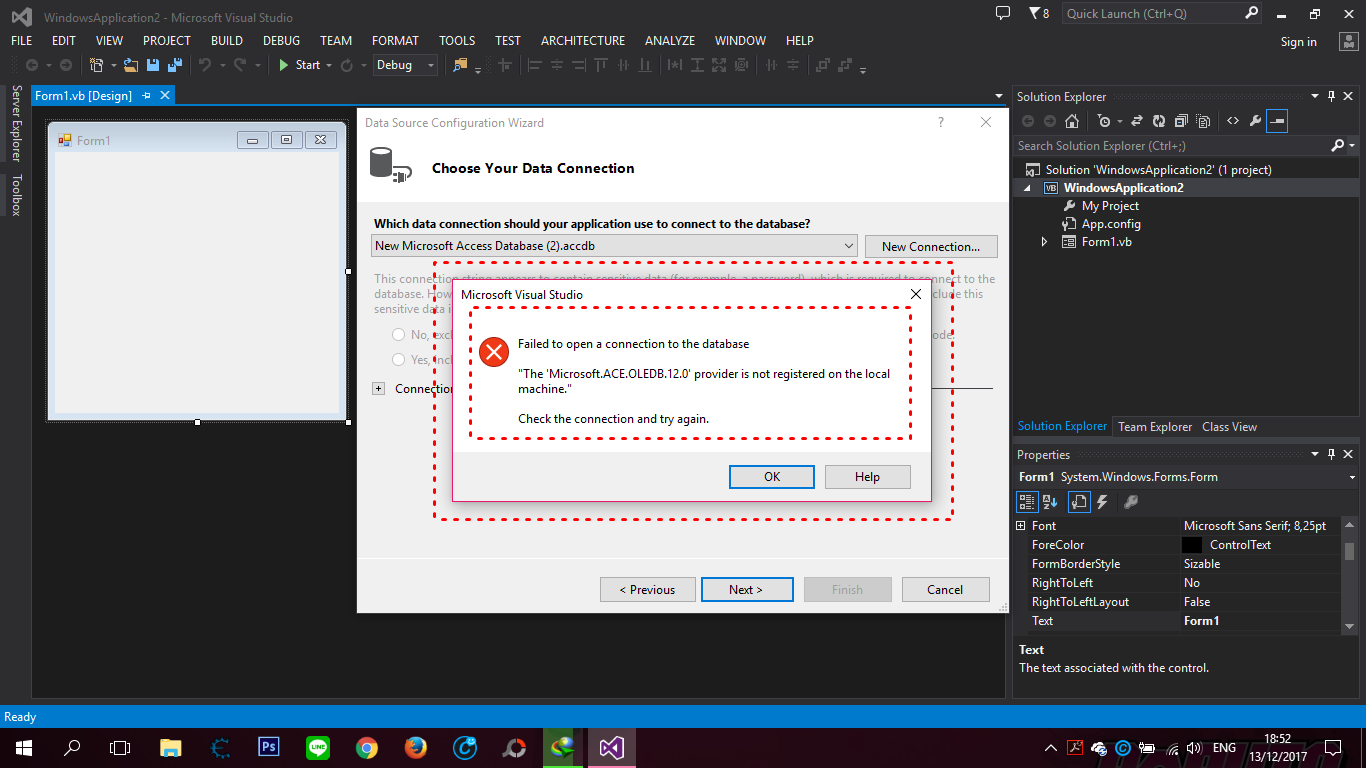Click Solution Explorer Refresh icon
Viewport: 1366px width, 768px height.
pyautogui.click(x=1159, y=121)
